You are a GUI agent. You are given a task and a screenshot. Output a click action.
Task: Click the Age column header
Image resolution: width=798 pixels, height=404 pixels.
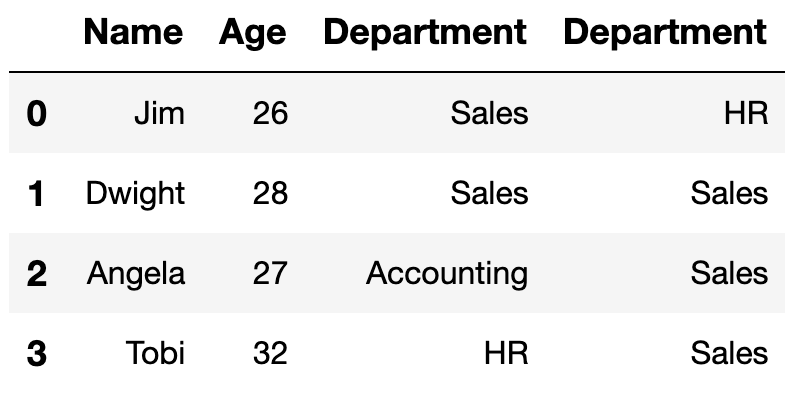click(x=253, y=34)
